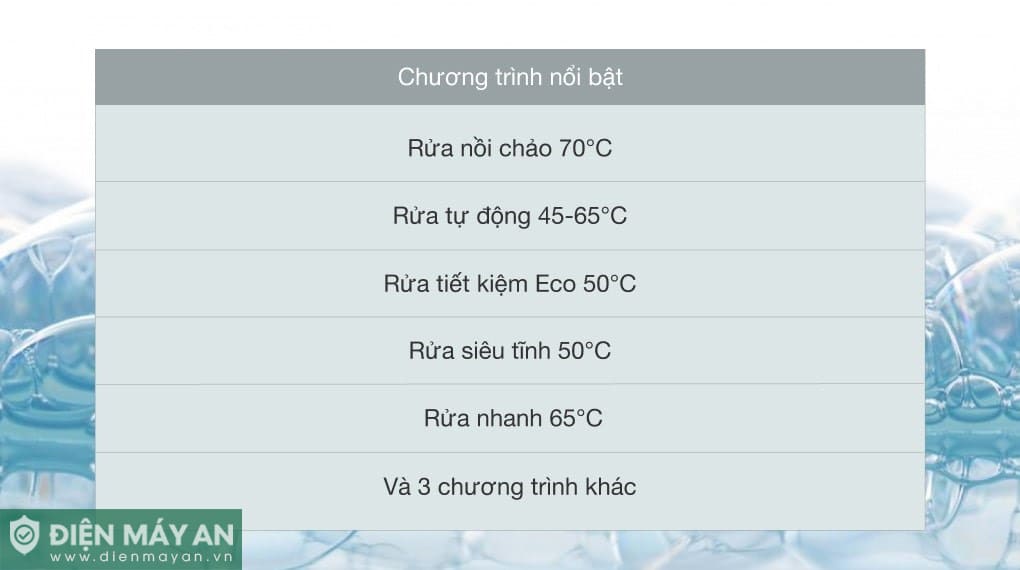The width and height of the screenshot is (1020, 570).
Task: Click 50°C in the "siêu tĩnh" row
Action: click(584, 351)
